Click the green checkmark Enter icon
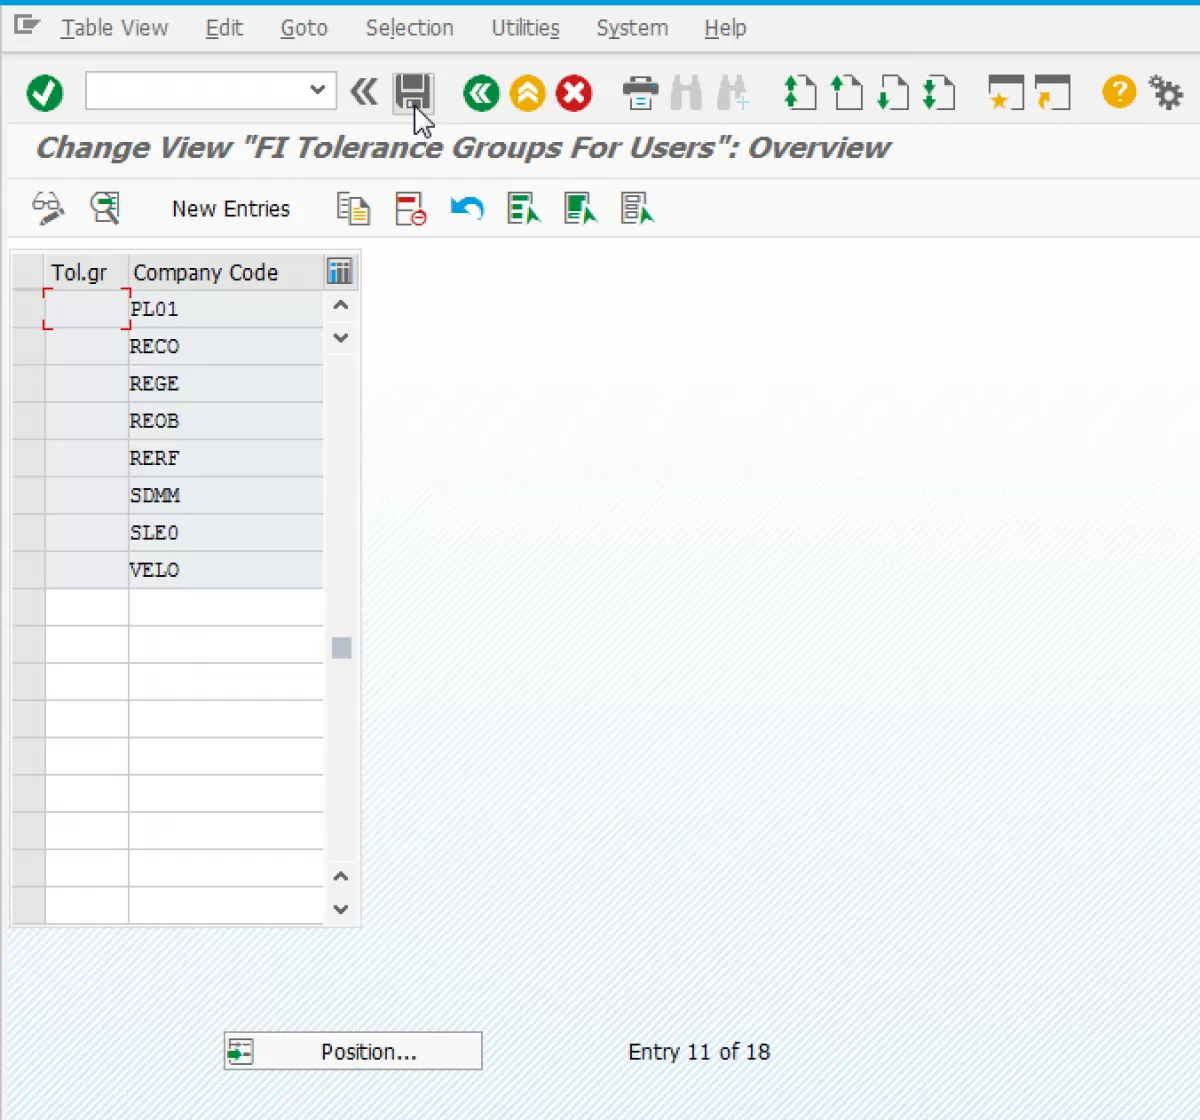1200x1120 pixels. tap(45, 93)
